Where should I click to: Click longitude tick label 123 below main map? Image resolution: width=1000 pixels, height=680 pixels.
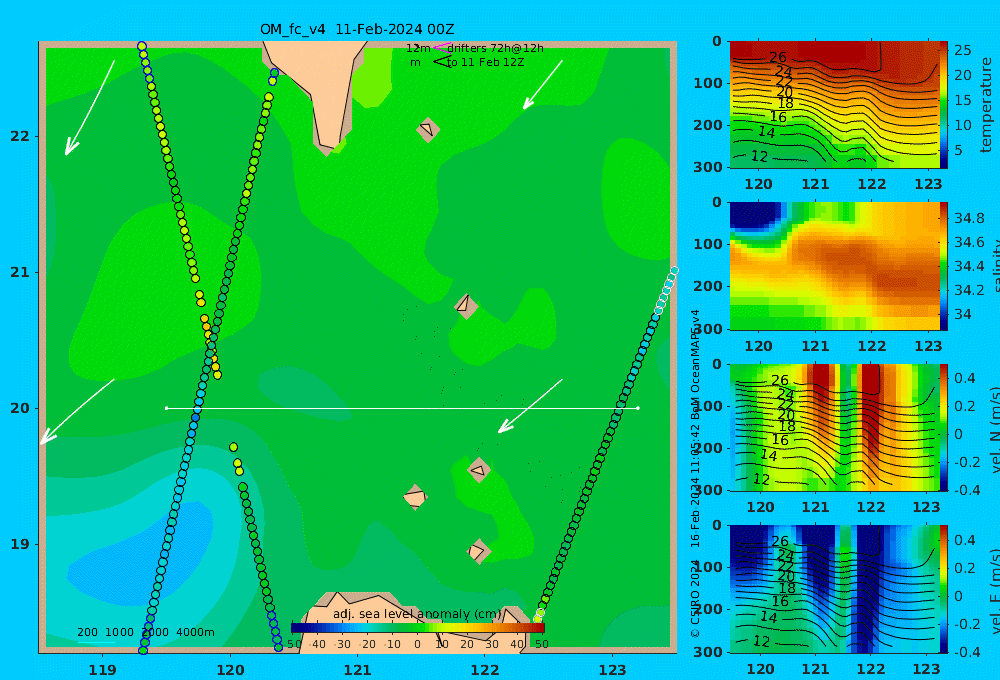(613, 670)
